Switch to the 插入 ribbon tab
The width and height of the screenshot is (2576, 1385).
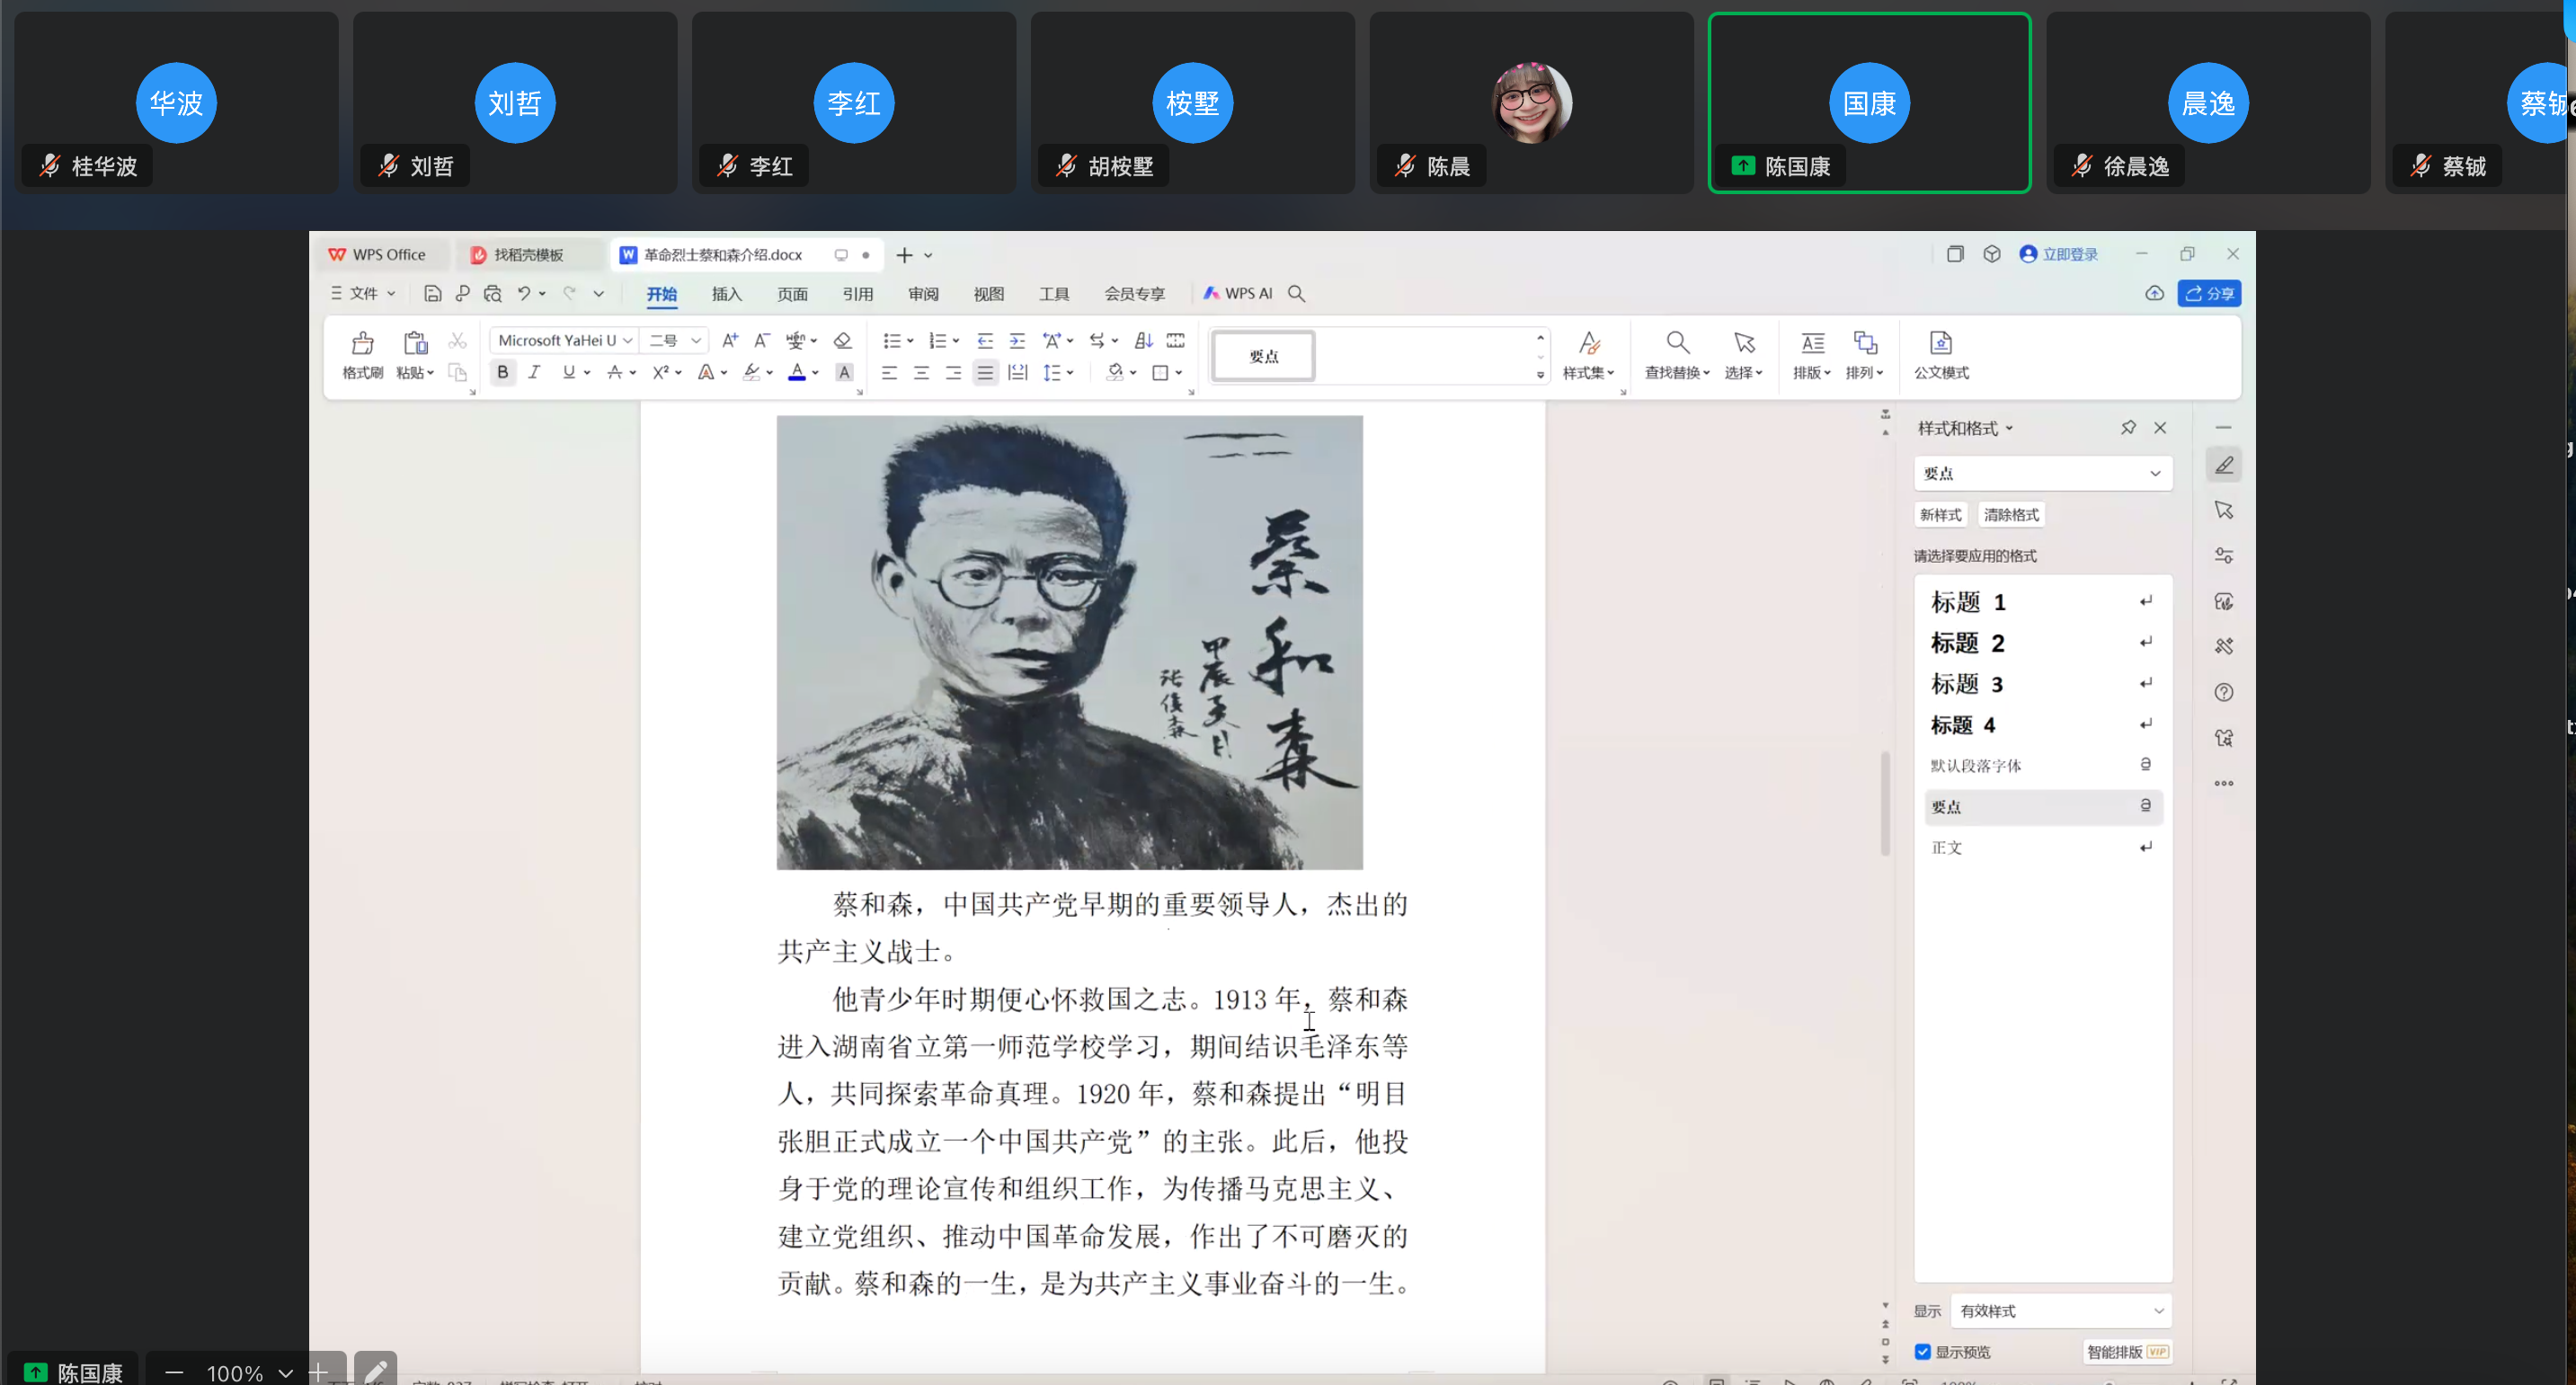pos(726,293)
